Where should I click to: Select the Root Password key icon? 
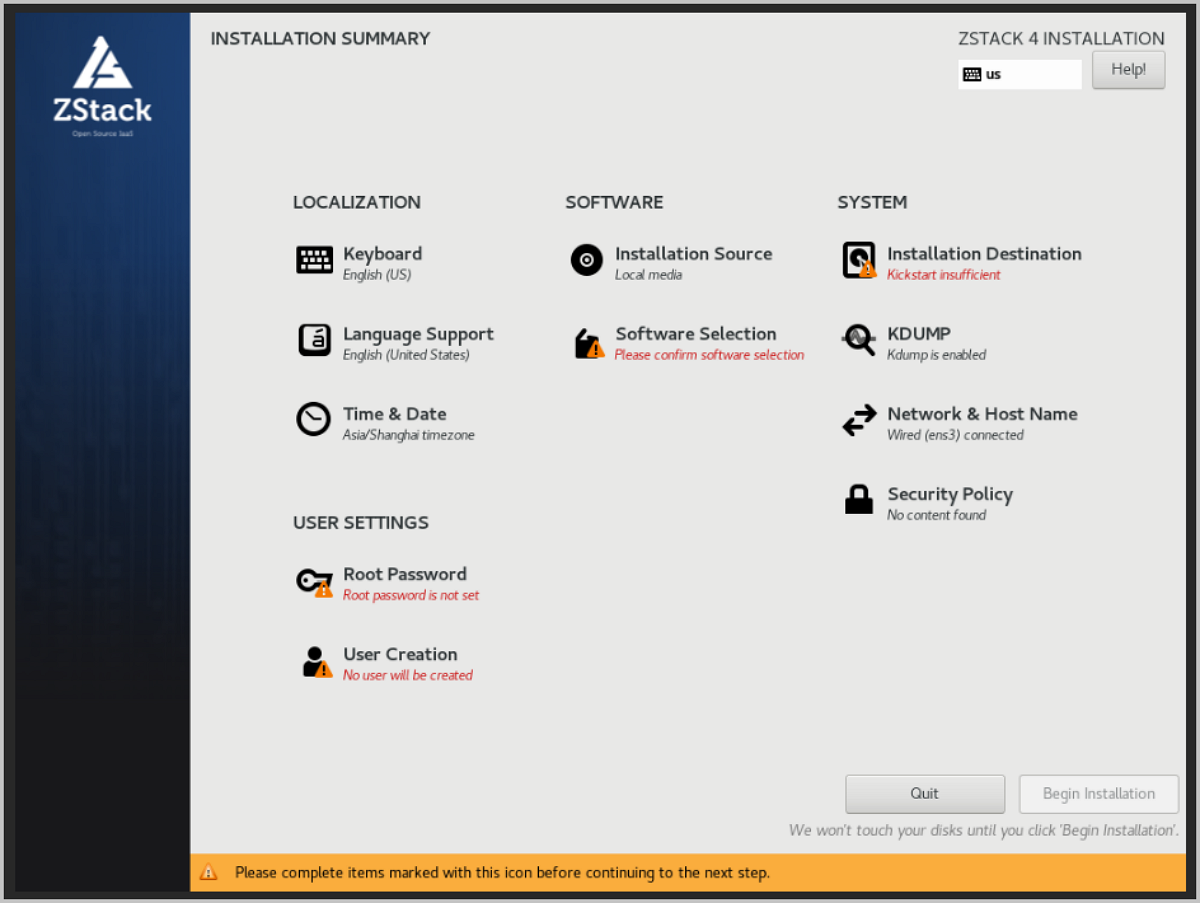point(314,582)
